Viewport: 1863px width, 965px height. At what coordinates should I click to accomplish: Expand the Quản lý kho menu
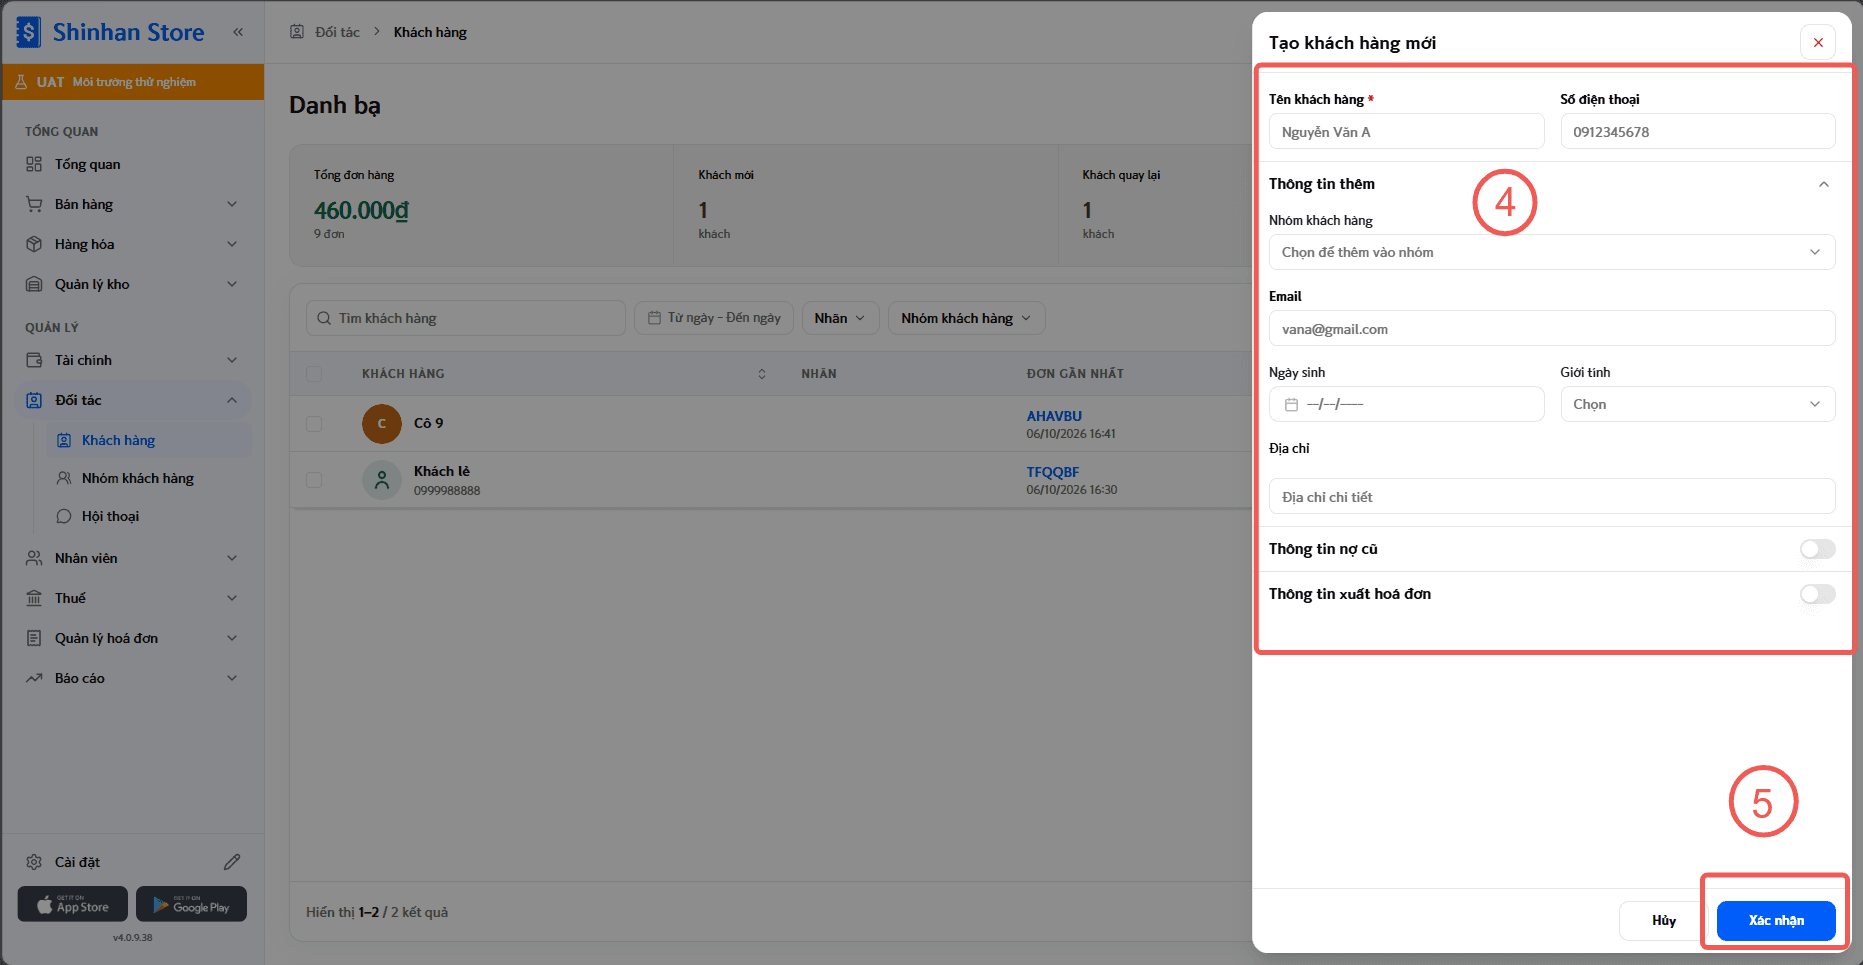pyautogui.click(x=132, y=284)
